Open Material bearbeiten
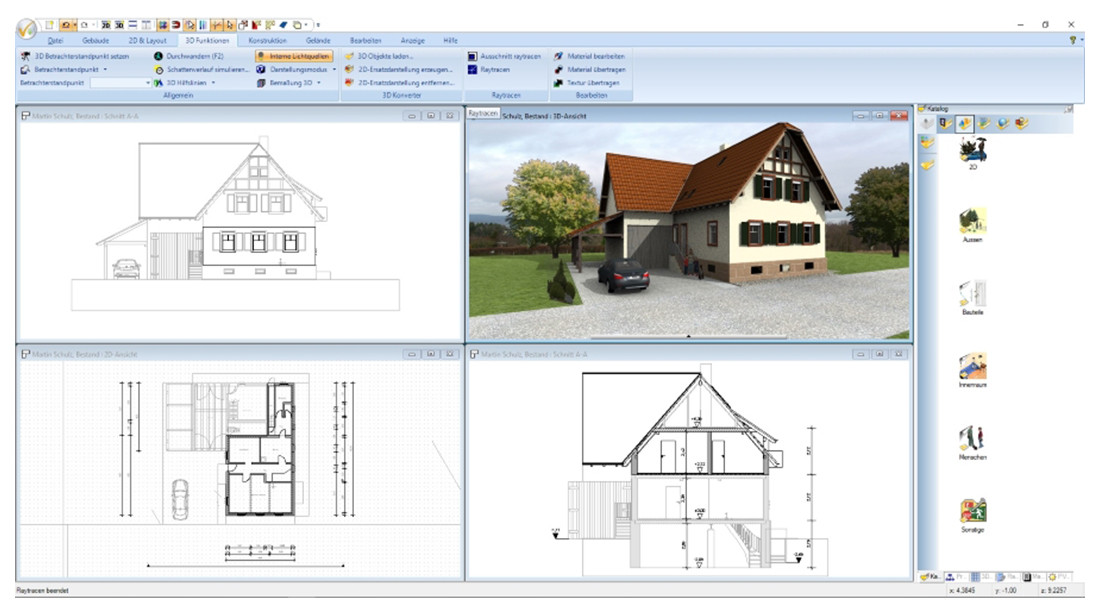Screen dimensions: 1100x615 pos(589,56)
